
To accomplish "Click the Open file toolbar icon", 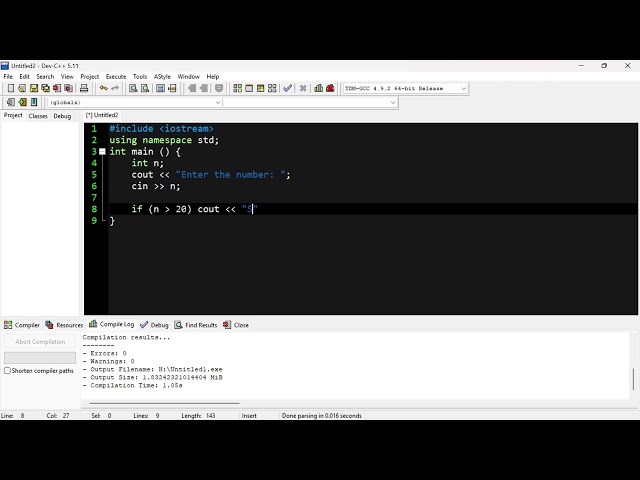I will point(22,88).
